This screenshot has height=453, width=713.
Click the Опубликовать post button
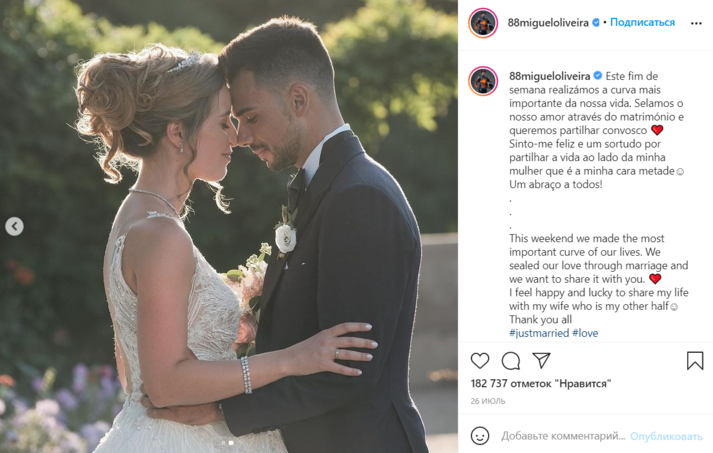(666, 436)
